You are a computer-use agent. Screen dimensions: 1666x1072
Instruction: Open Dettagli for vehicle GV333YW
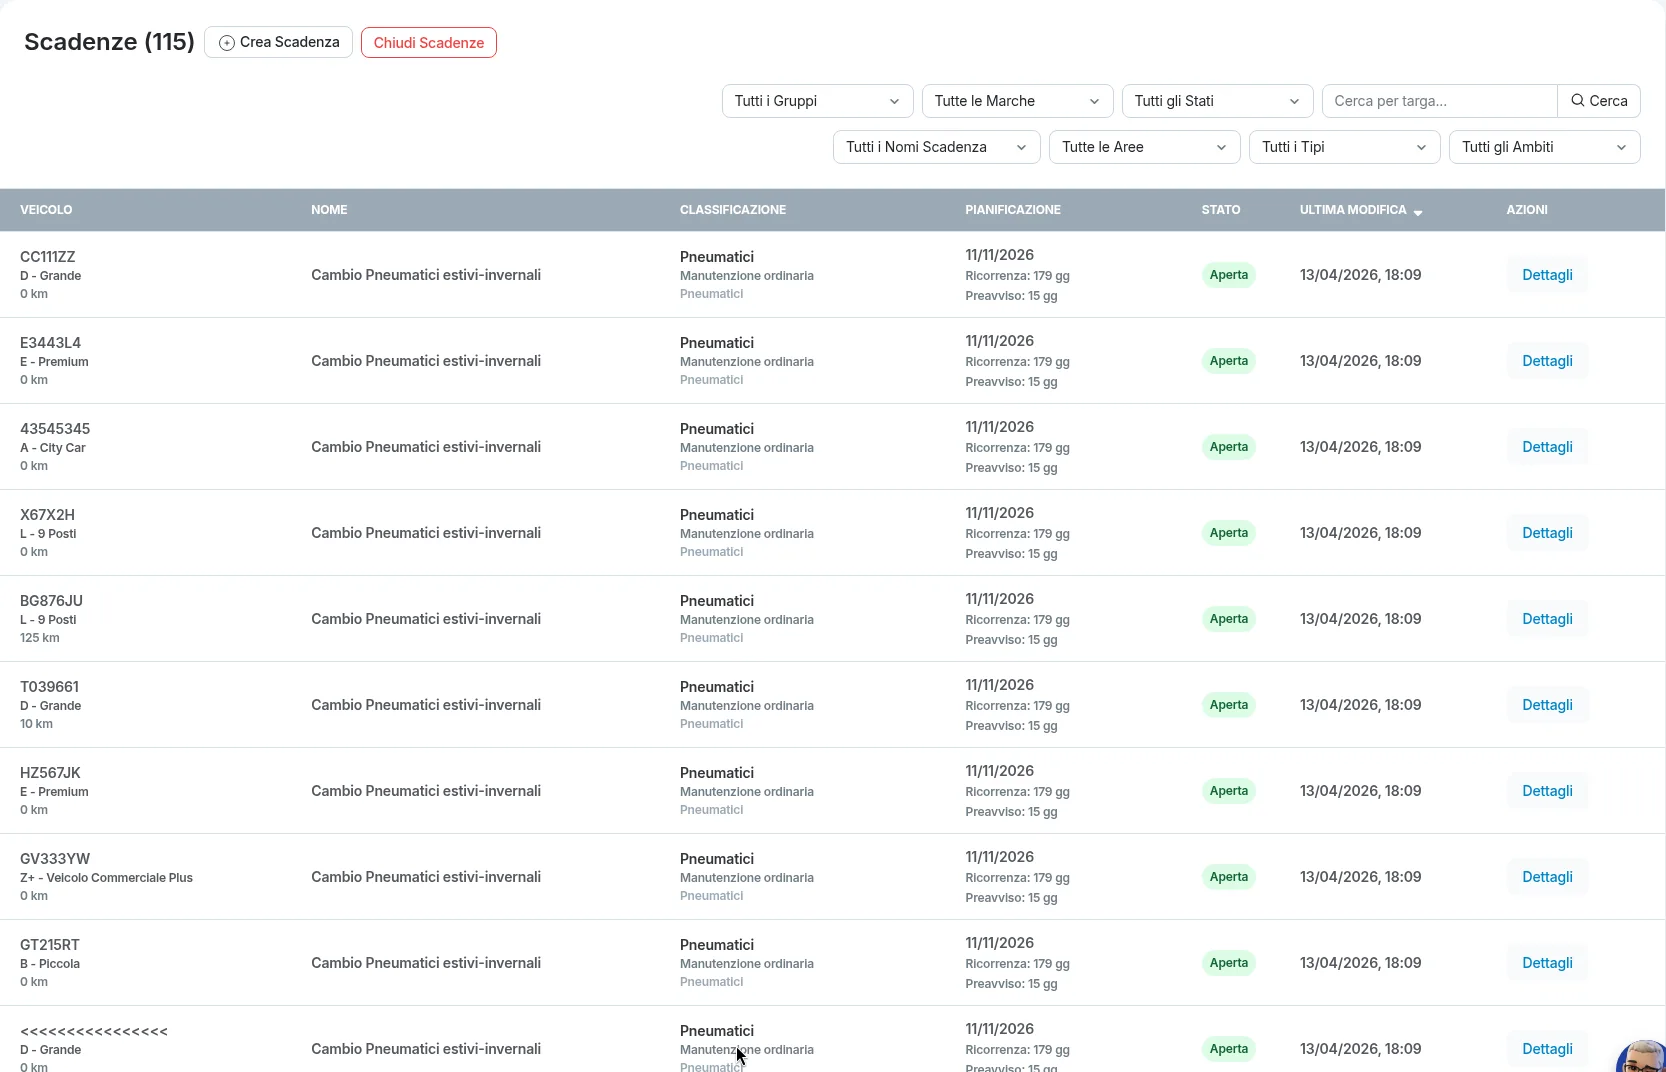coord(1547,877)
